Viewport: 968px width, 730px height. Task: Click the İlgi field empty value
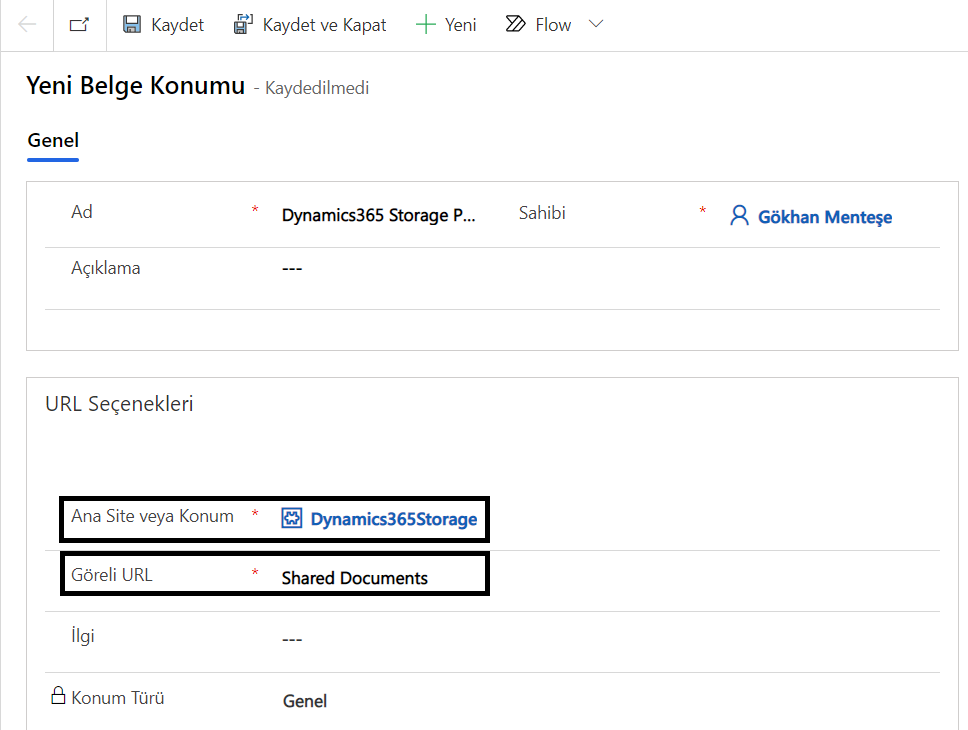(292, 640)
